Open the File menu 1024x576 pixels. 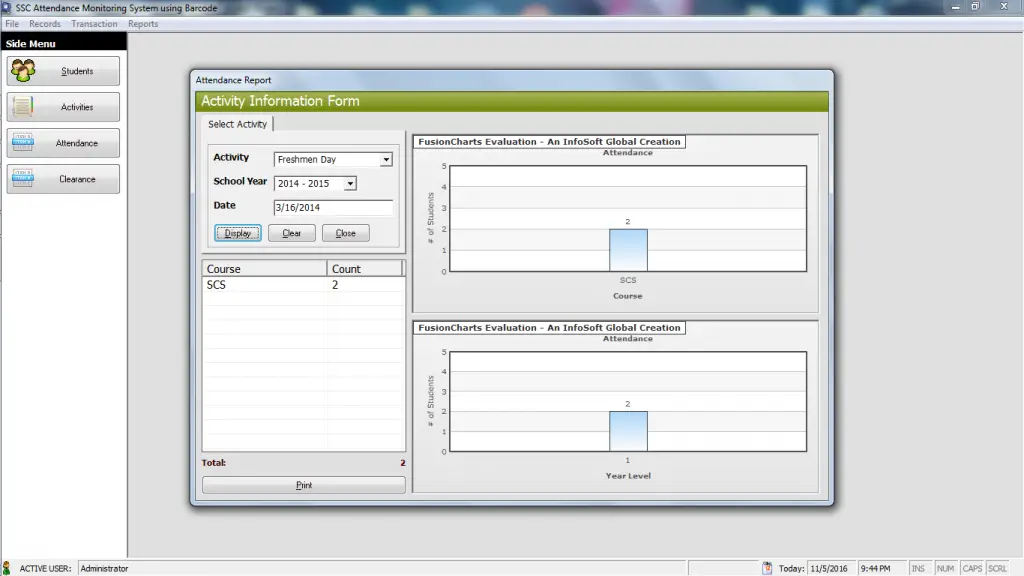point(12,24)
